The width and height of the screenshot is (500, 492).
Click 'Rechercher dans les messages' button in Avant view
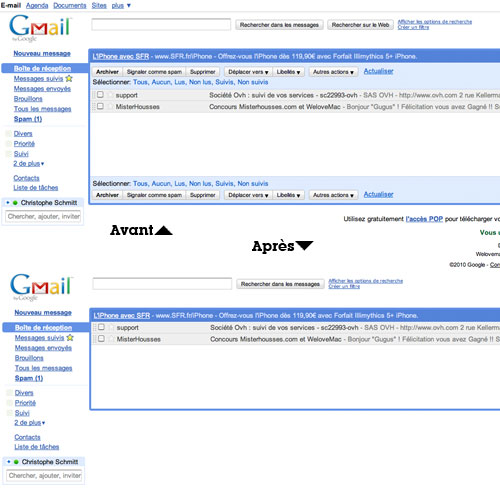point(279,25)
